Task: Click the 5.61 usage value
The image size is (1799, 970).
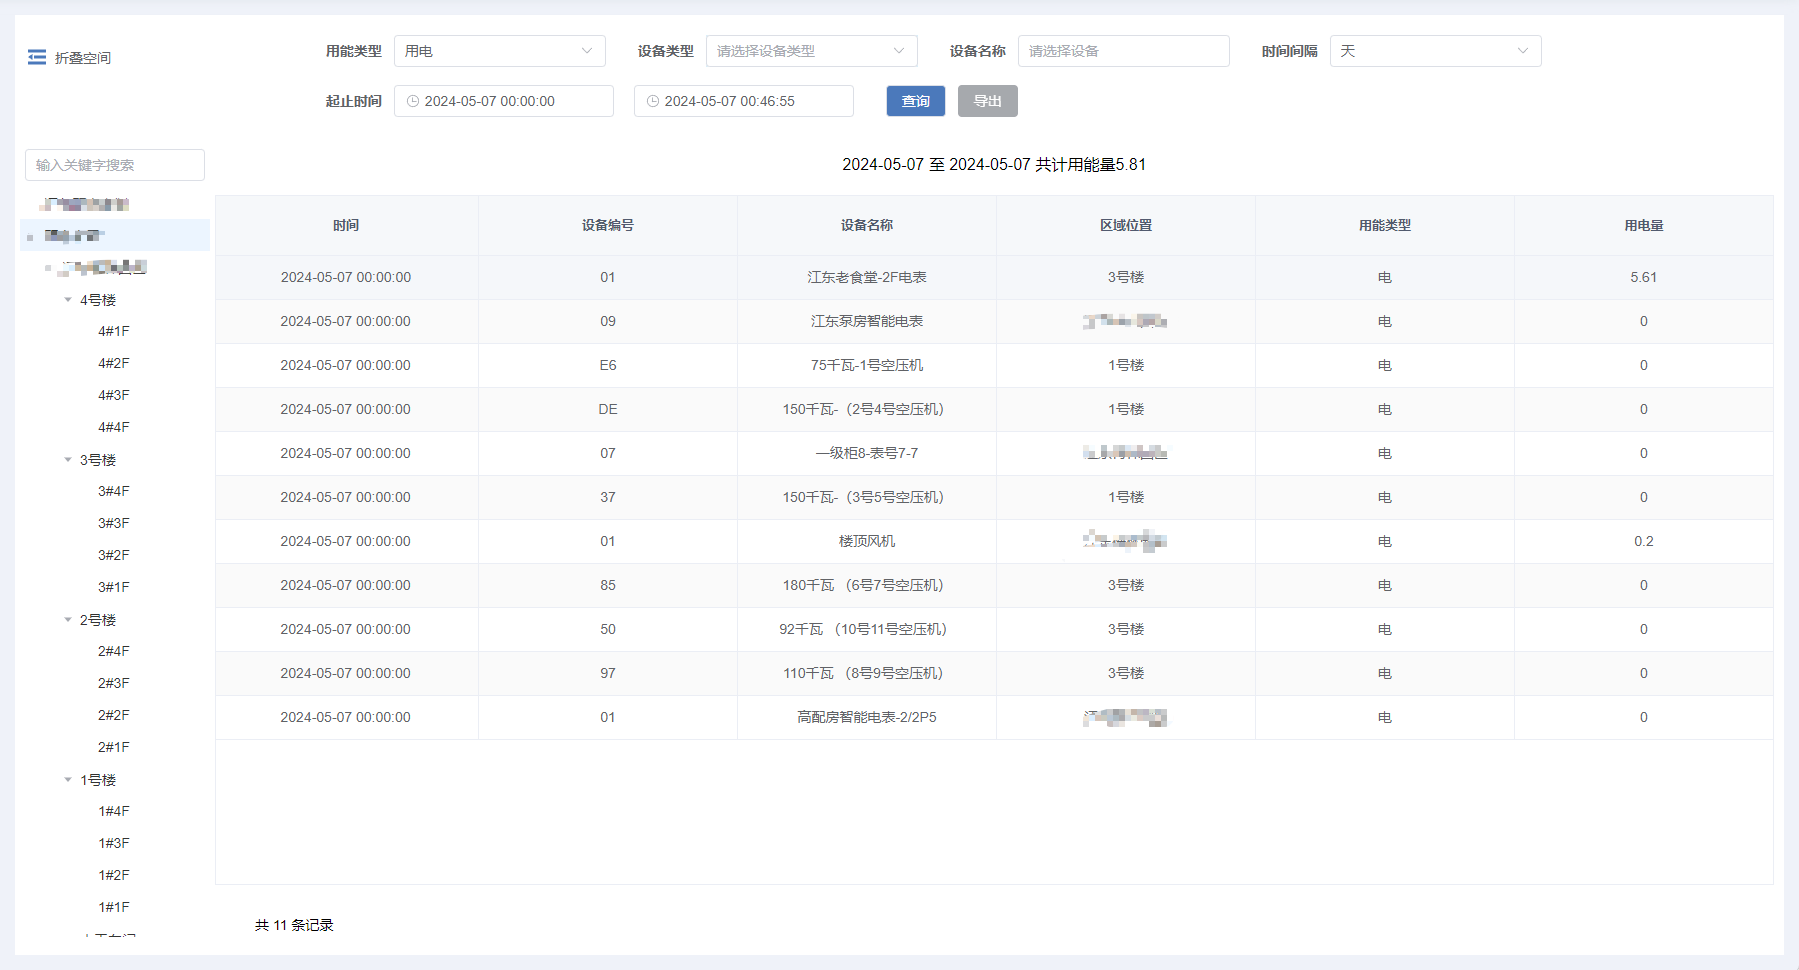Action: coord(1644,277)
